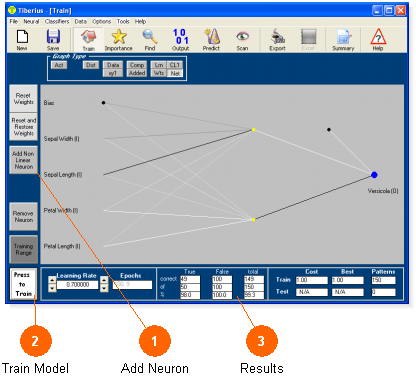This screenshot has height=378, width=416.
Task: Click the Find magnifier icon
Action: [x=150, y=36]
